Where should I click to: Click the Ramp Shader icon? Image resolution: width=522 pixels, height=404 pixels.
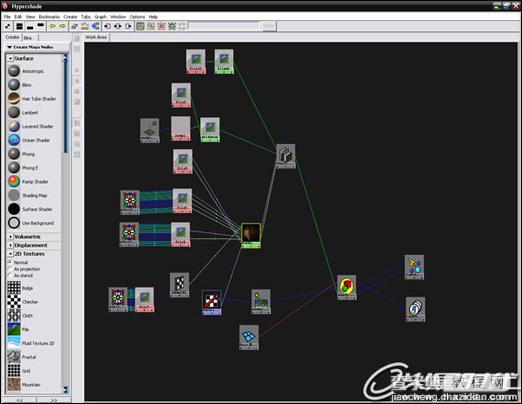[14, 181]
